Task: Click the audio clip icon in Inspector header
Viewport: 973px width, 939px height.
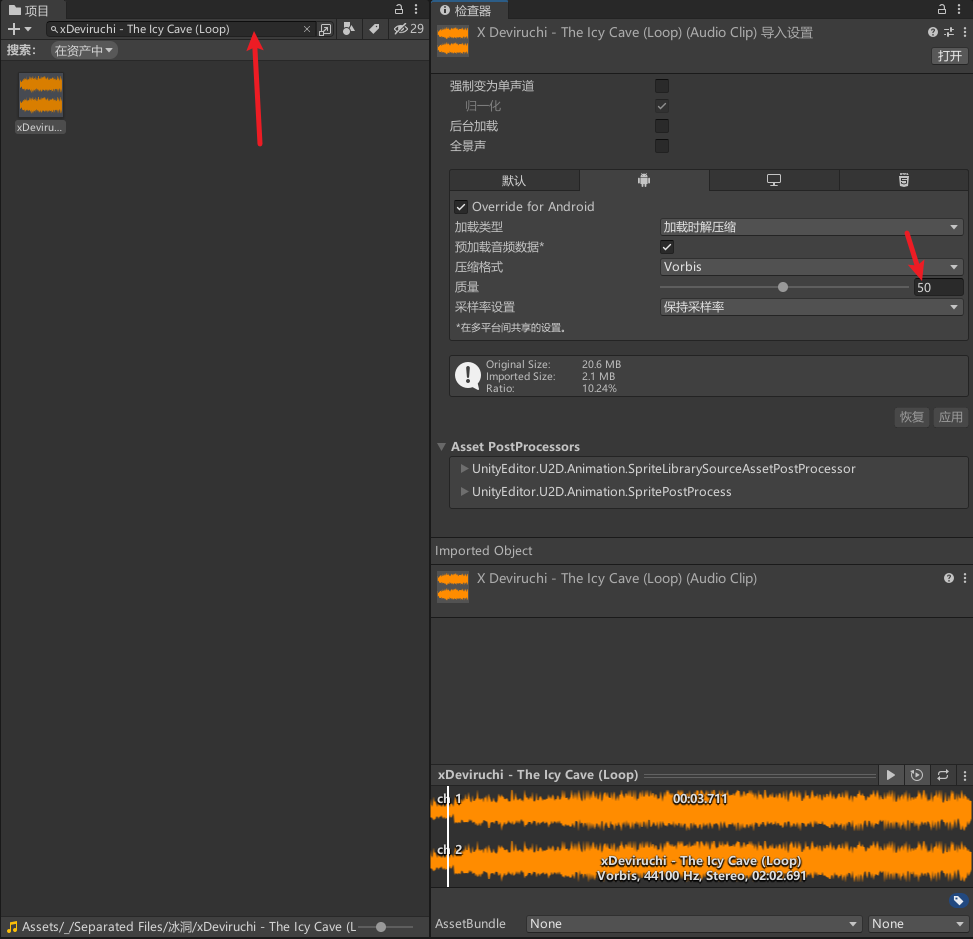Action: click(x=452, y=40)
